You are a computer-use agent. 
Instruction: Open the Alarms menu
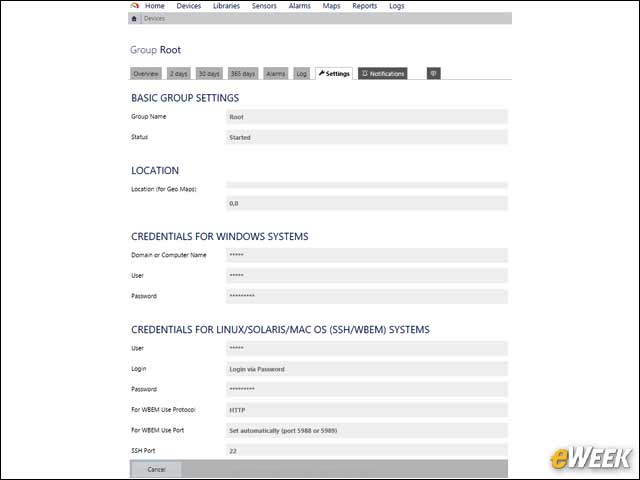(300, 6)
